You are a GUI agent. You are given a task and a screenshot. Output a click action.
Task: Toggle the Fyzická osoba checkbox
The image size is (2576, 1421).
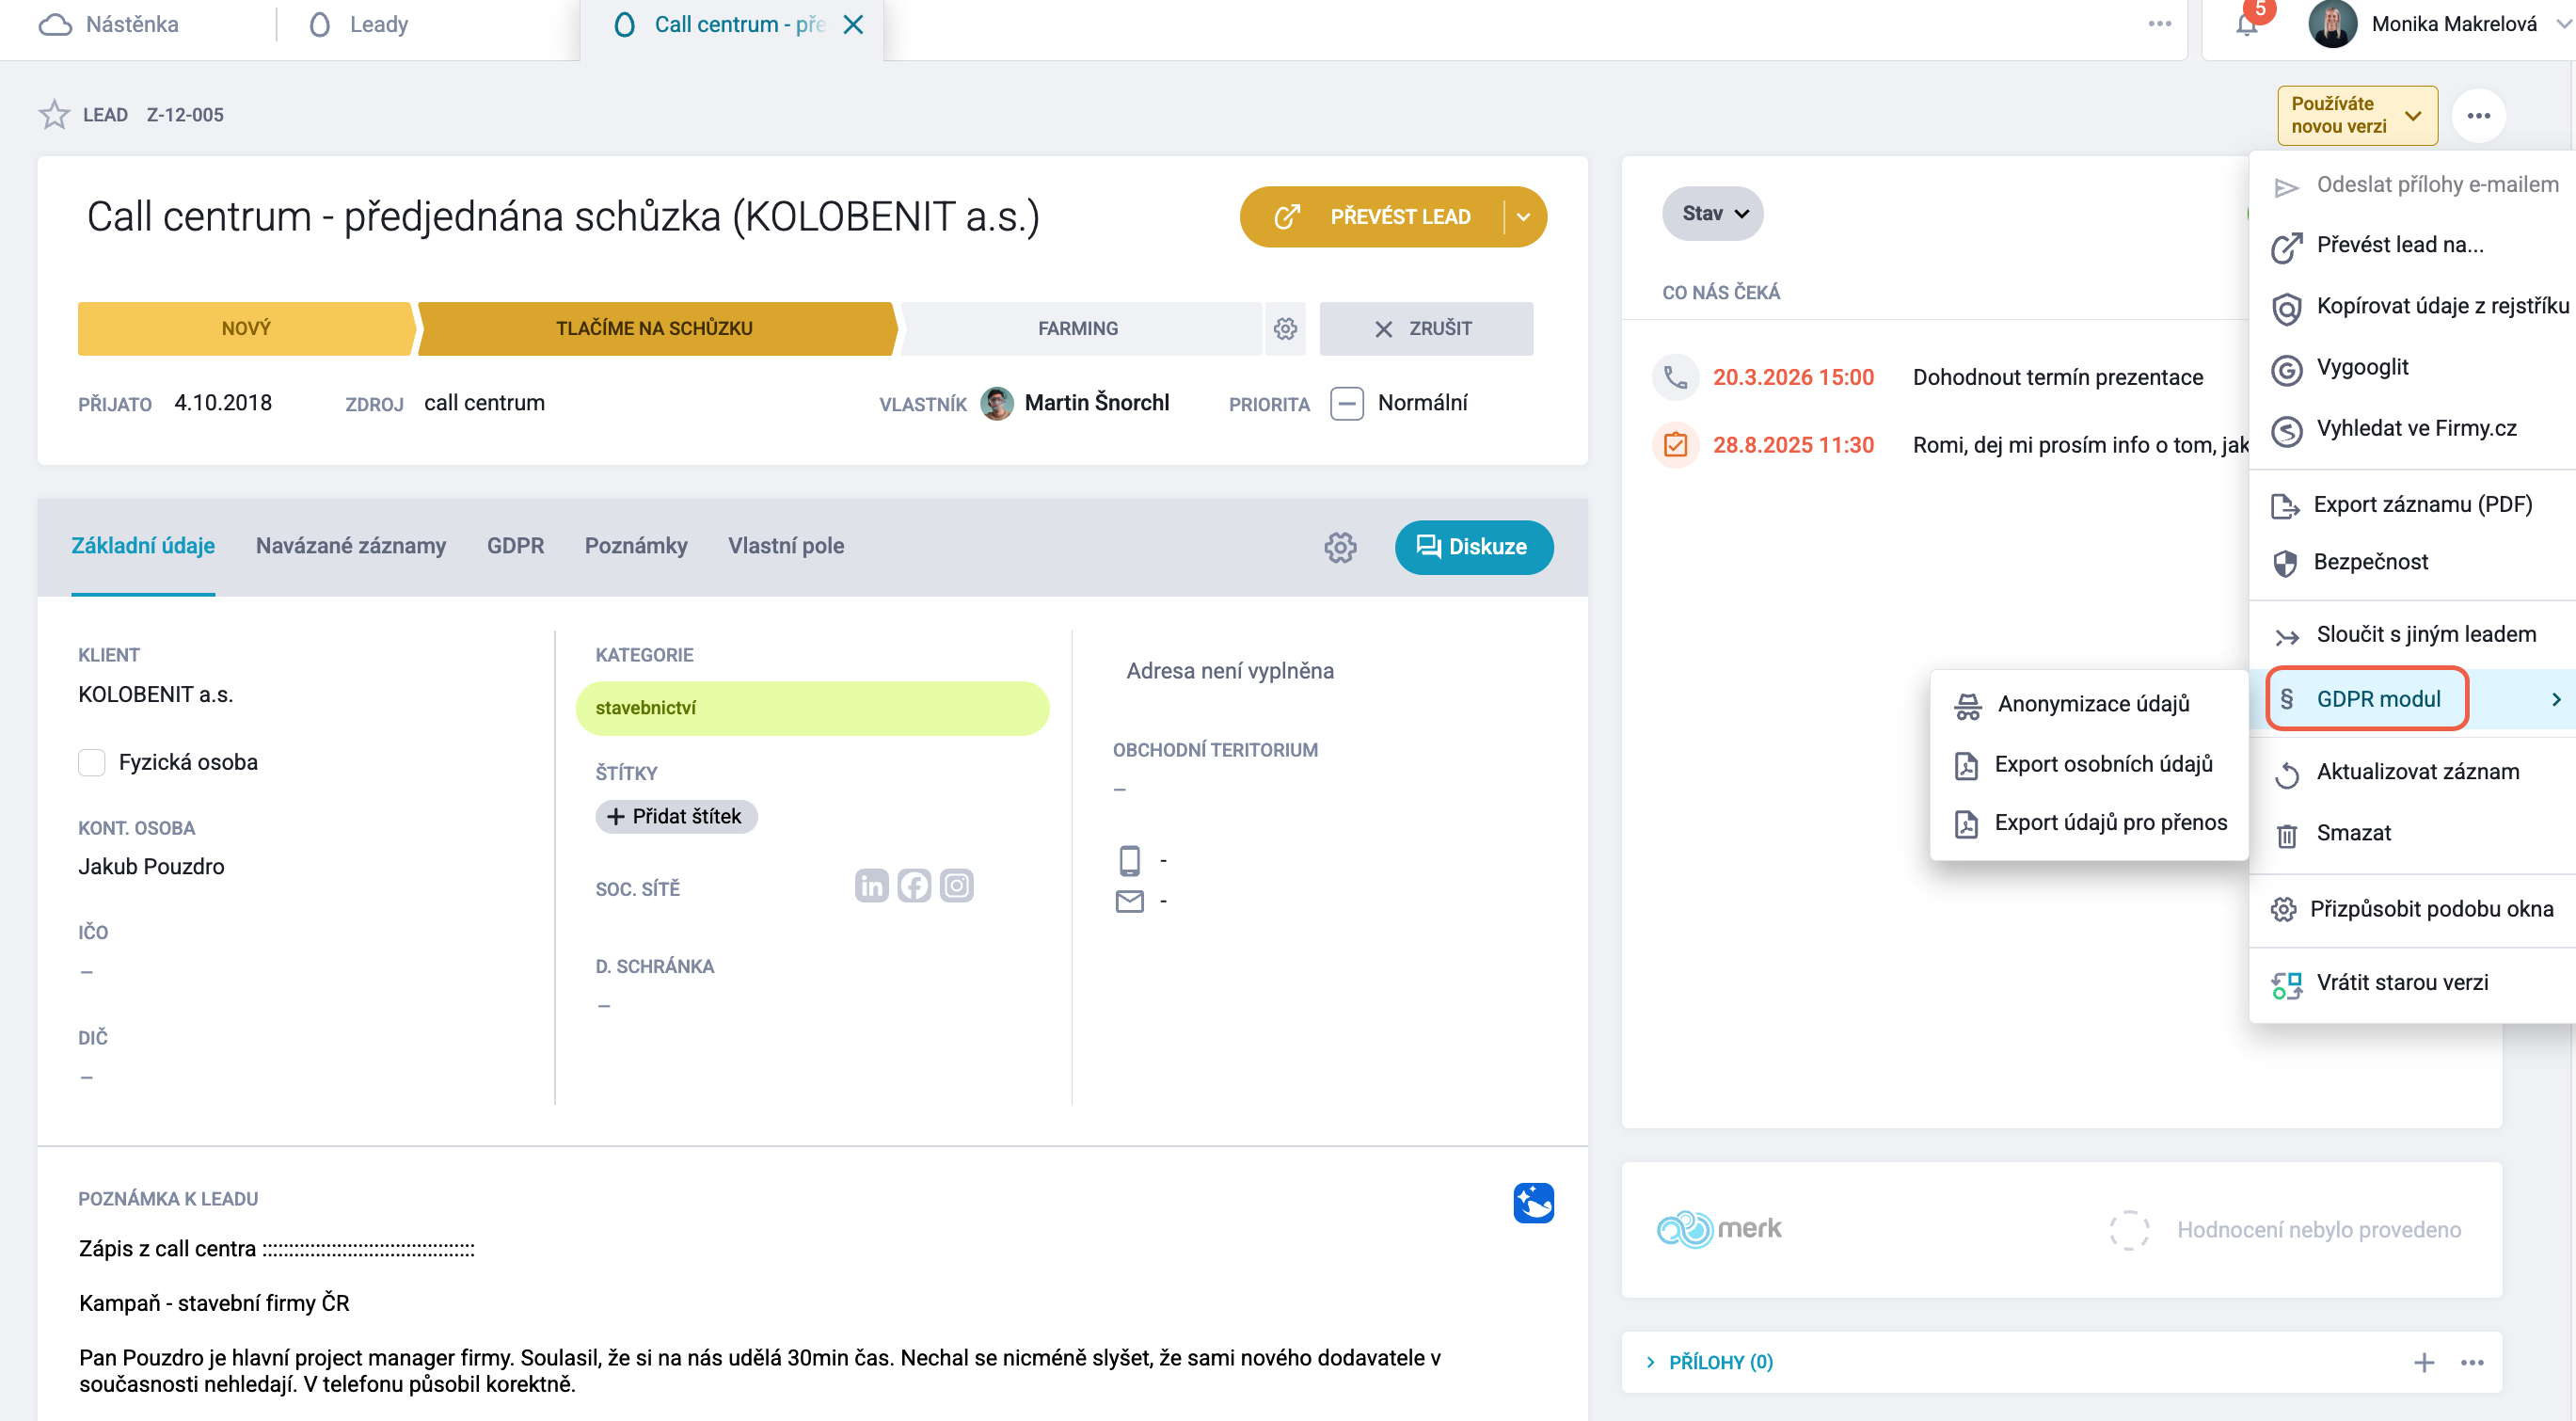92,763
